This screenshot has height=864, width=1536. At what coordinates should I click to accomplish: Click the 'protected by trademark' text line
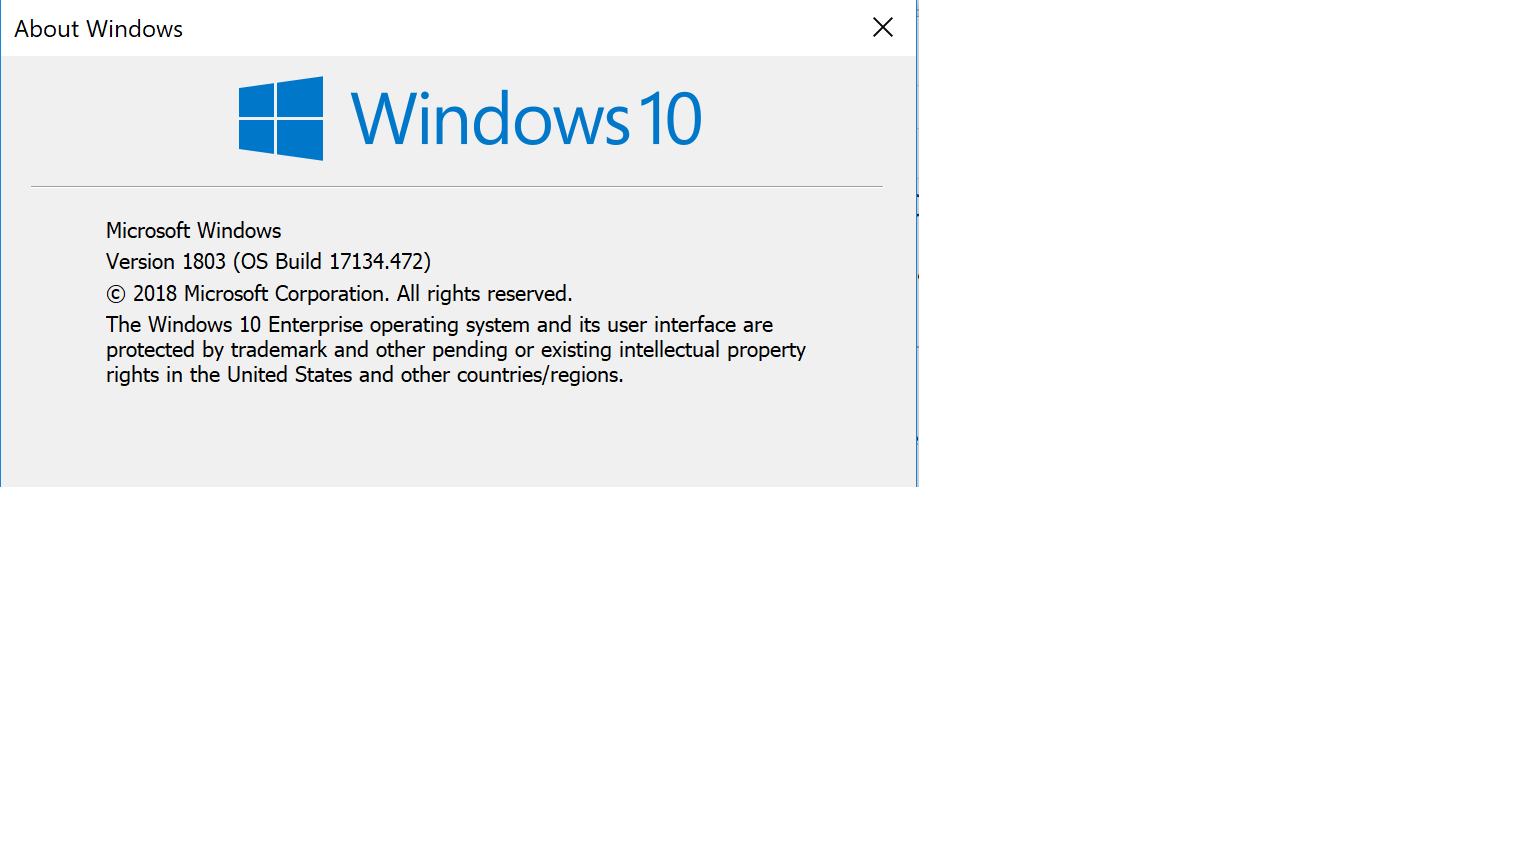point(456,350)
